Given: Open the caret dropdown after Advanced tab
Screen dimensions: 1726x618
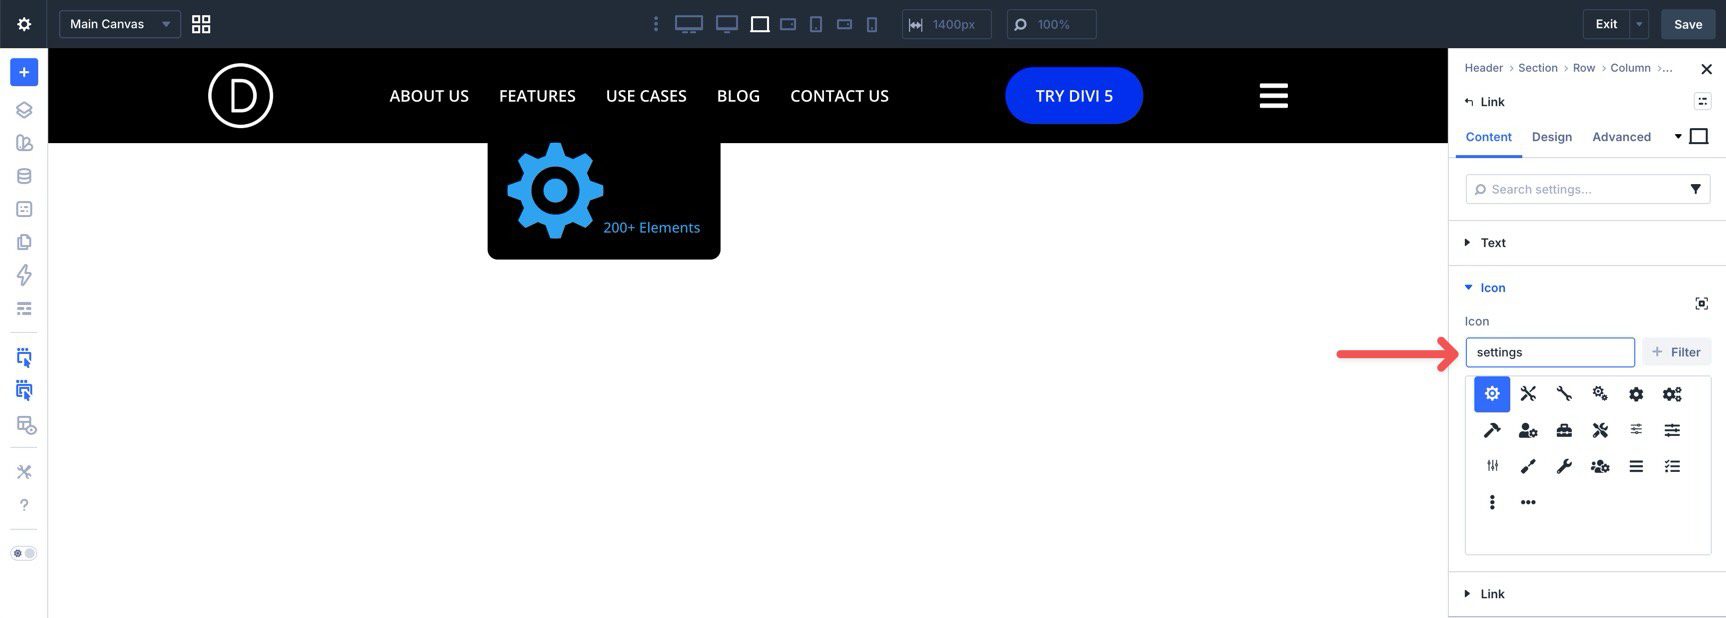Looking at the screenshot, I should (1678, 136).
